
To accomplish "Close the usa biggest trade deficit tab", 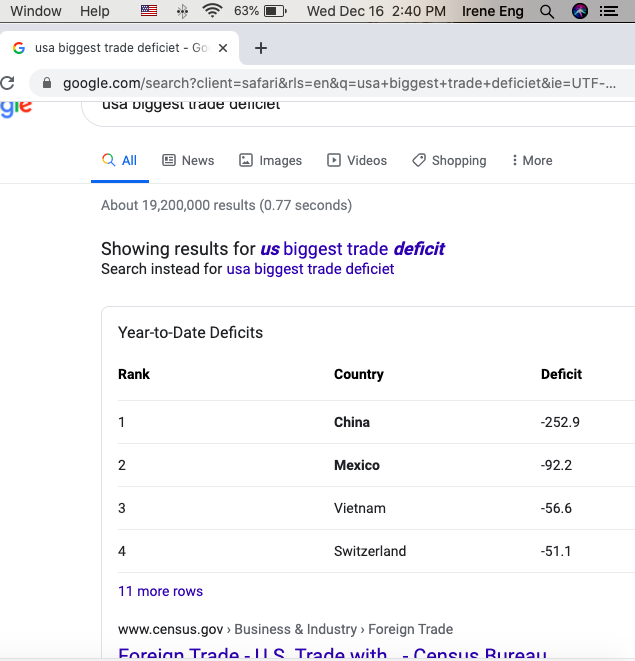I will pos(223,48).
